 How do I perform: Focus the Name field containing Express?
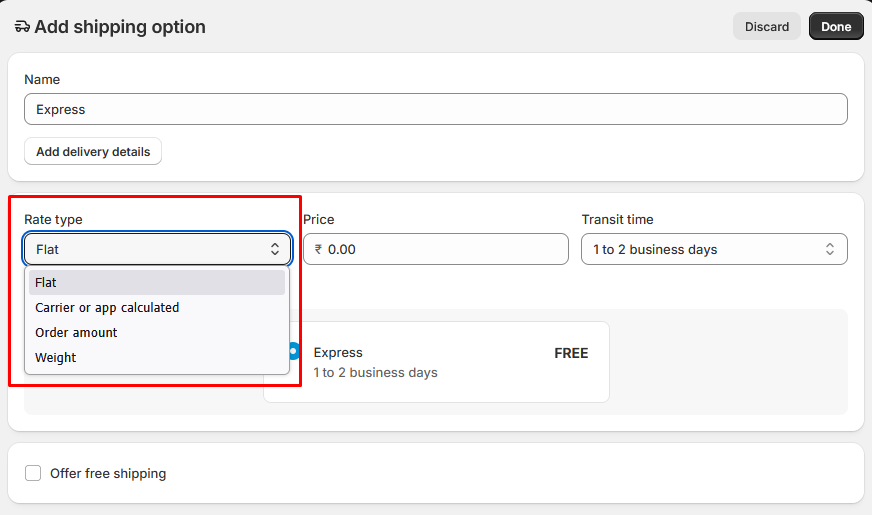click(435, 109)
